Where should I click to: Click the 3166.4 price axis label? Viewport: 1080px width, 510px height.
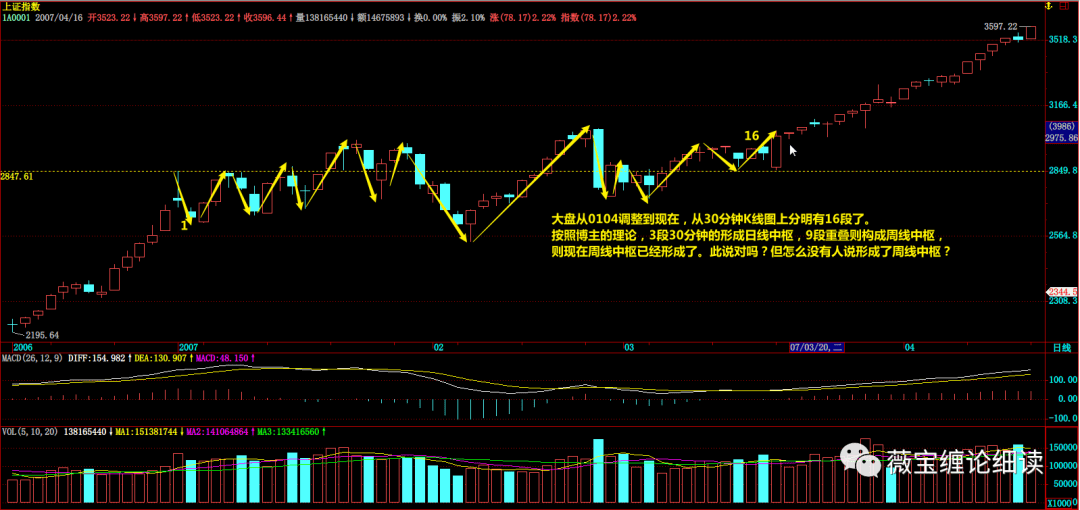pos(1062,105)
